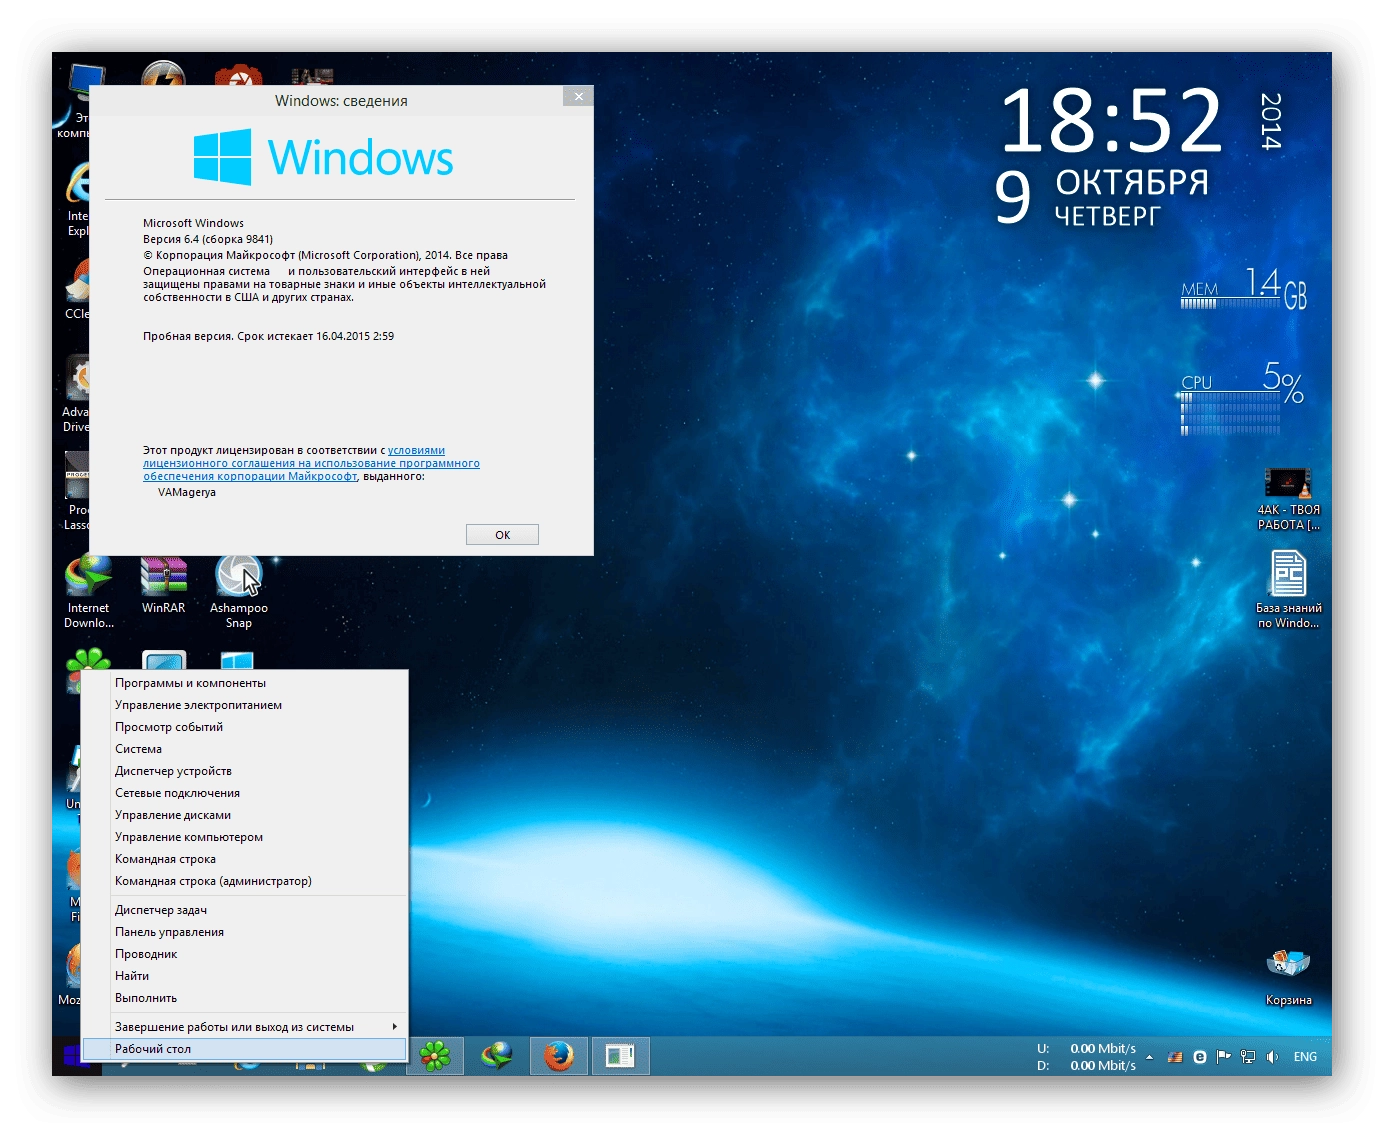Click the ESET tray icon

click(1200, 1057)
